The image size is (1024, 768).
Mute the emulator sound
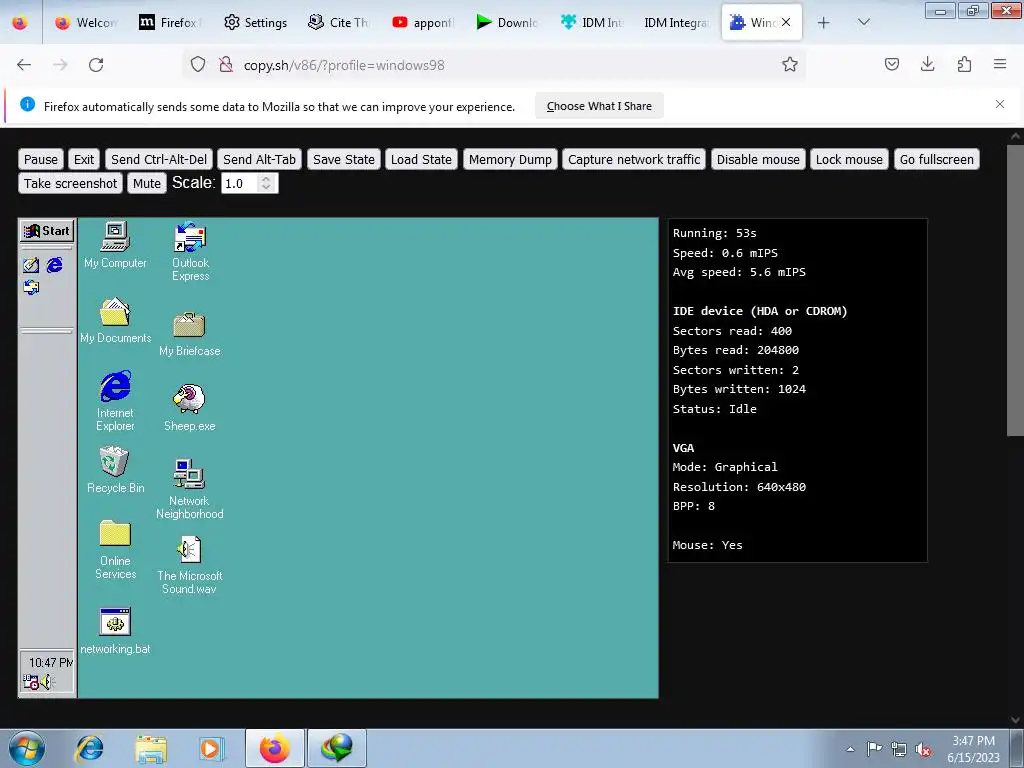pos(147,184)
